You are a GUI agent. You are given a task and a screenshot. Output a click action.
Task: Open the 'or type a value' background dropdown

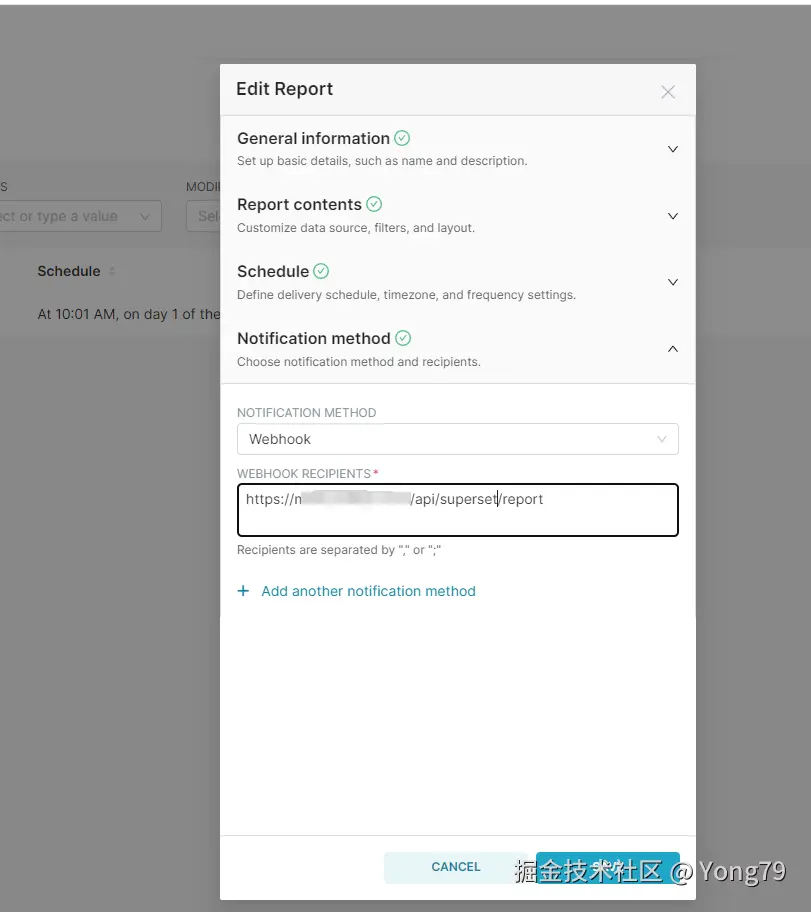[x=80, y=216]
